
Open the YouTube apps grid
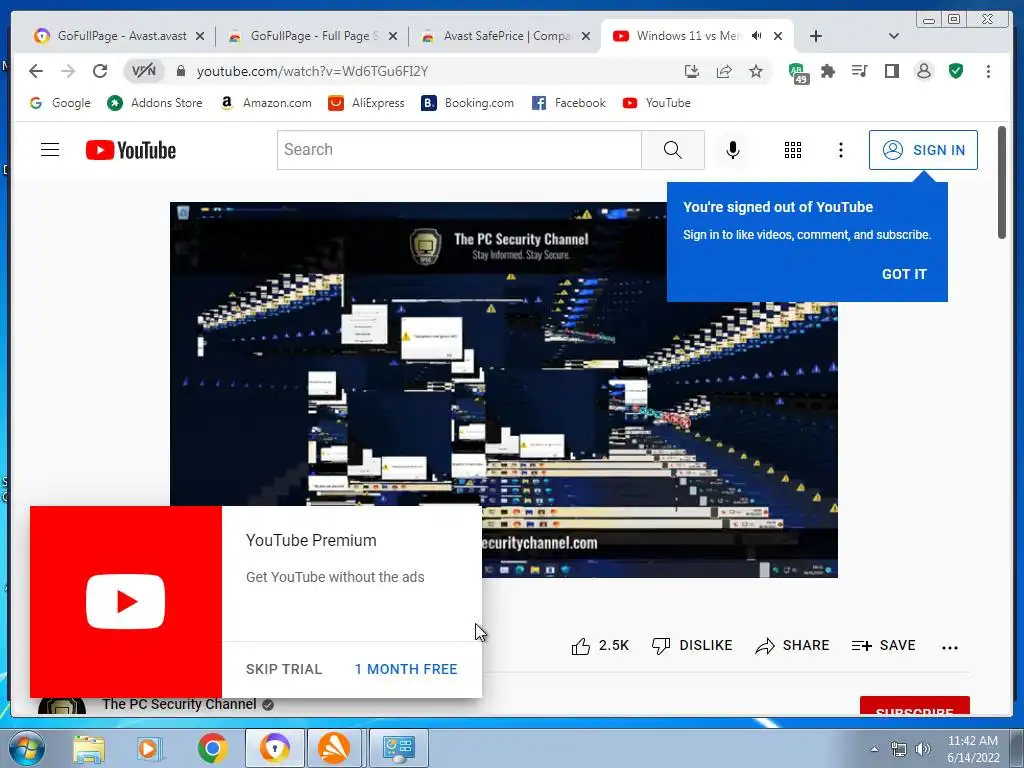pyautogui.click(x=793, y=150)
